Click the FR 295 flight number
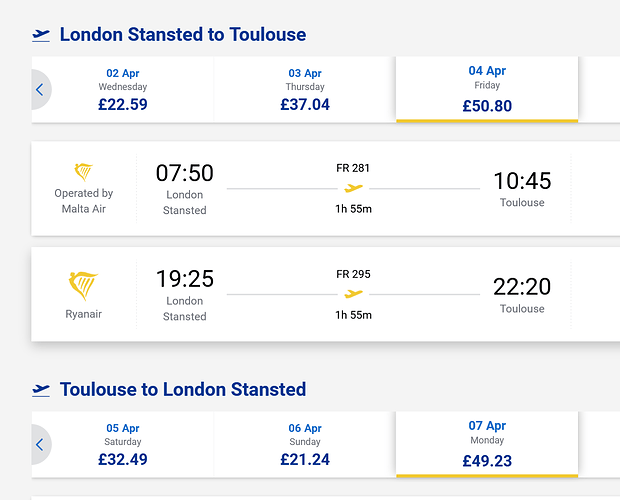620x500 pixels. pos(353,274)
